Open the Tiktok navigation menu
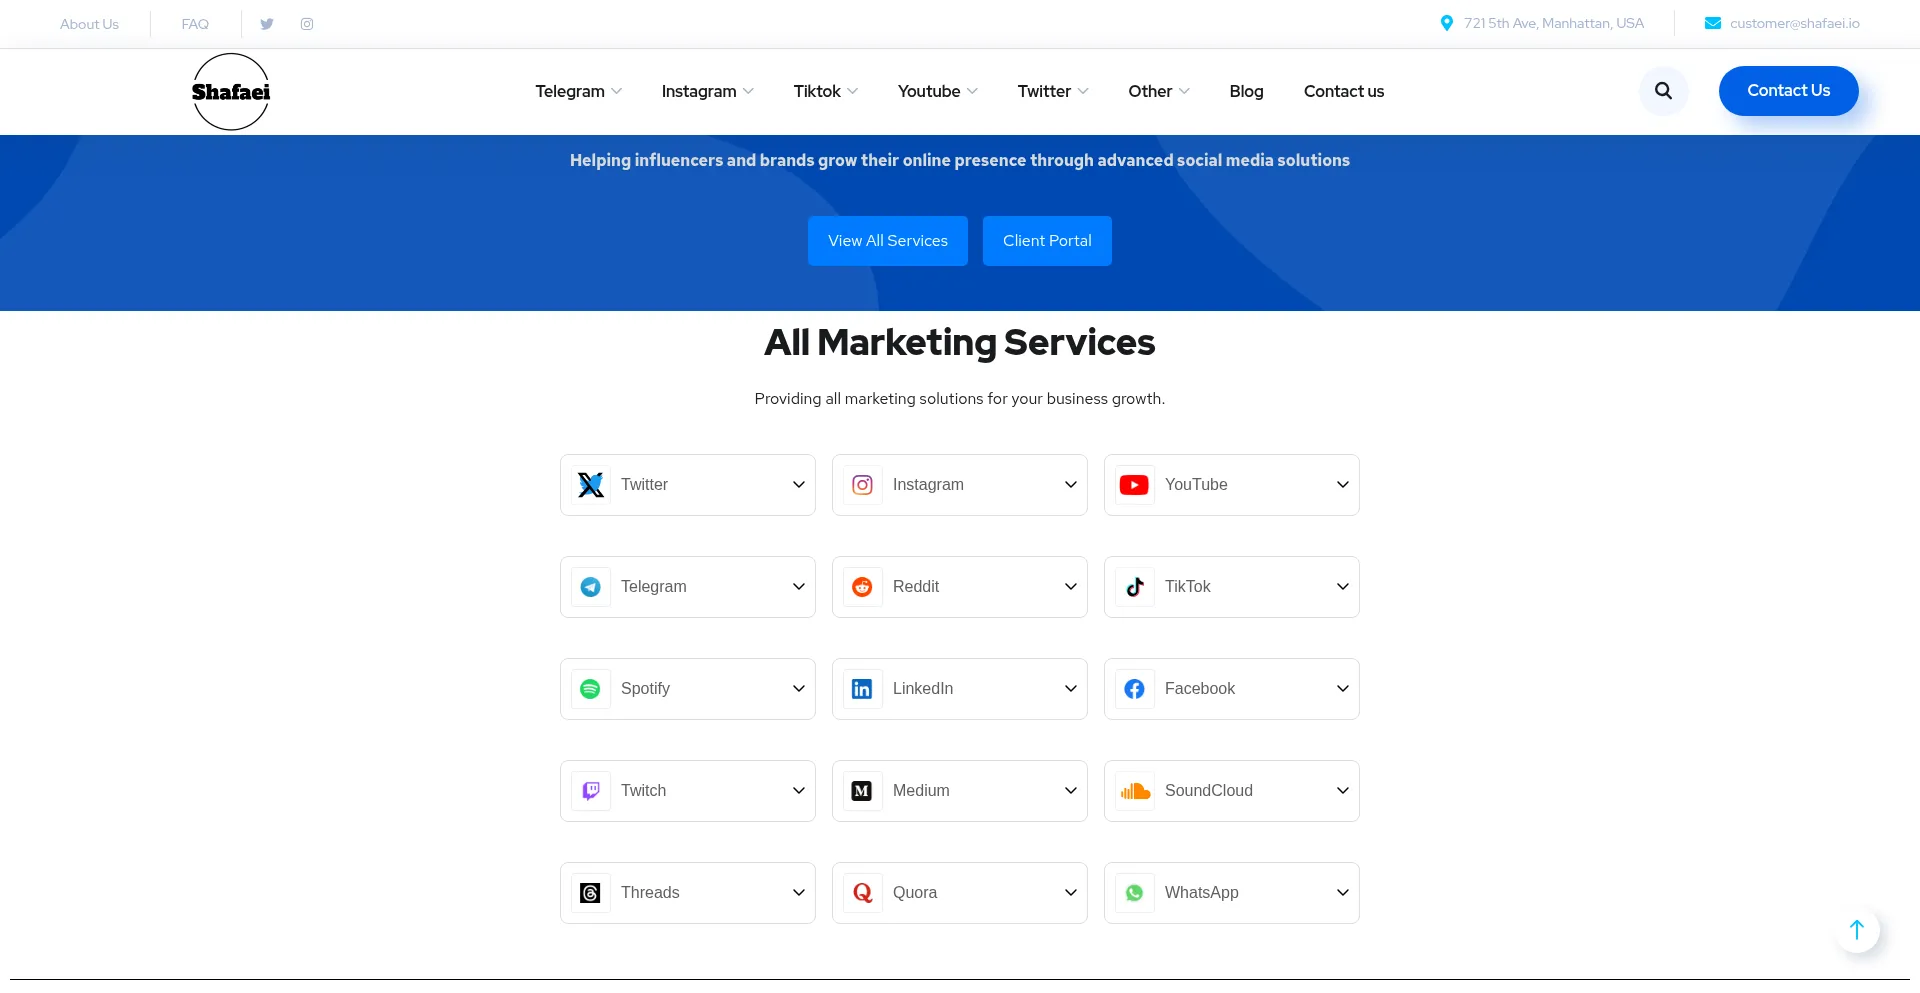Viewport: 1920px width, 993px height. tap(825, 91)
